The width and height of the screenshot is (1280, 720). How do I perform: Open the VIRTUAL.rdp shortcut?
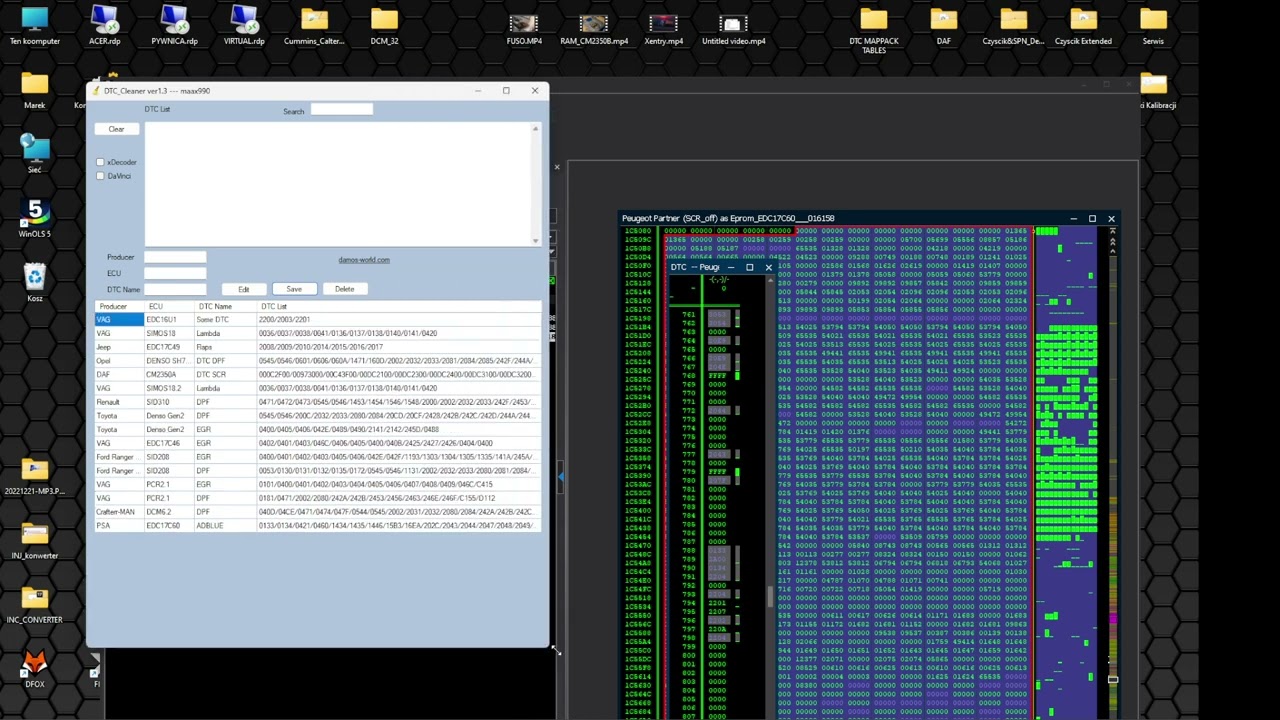tap(244, 27)
